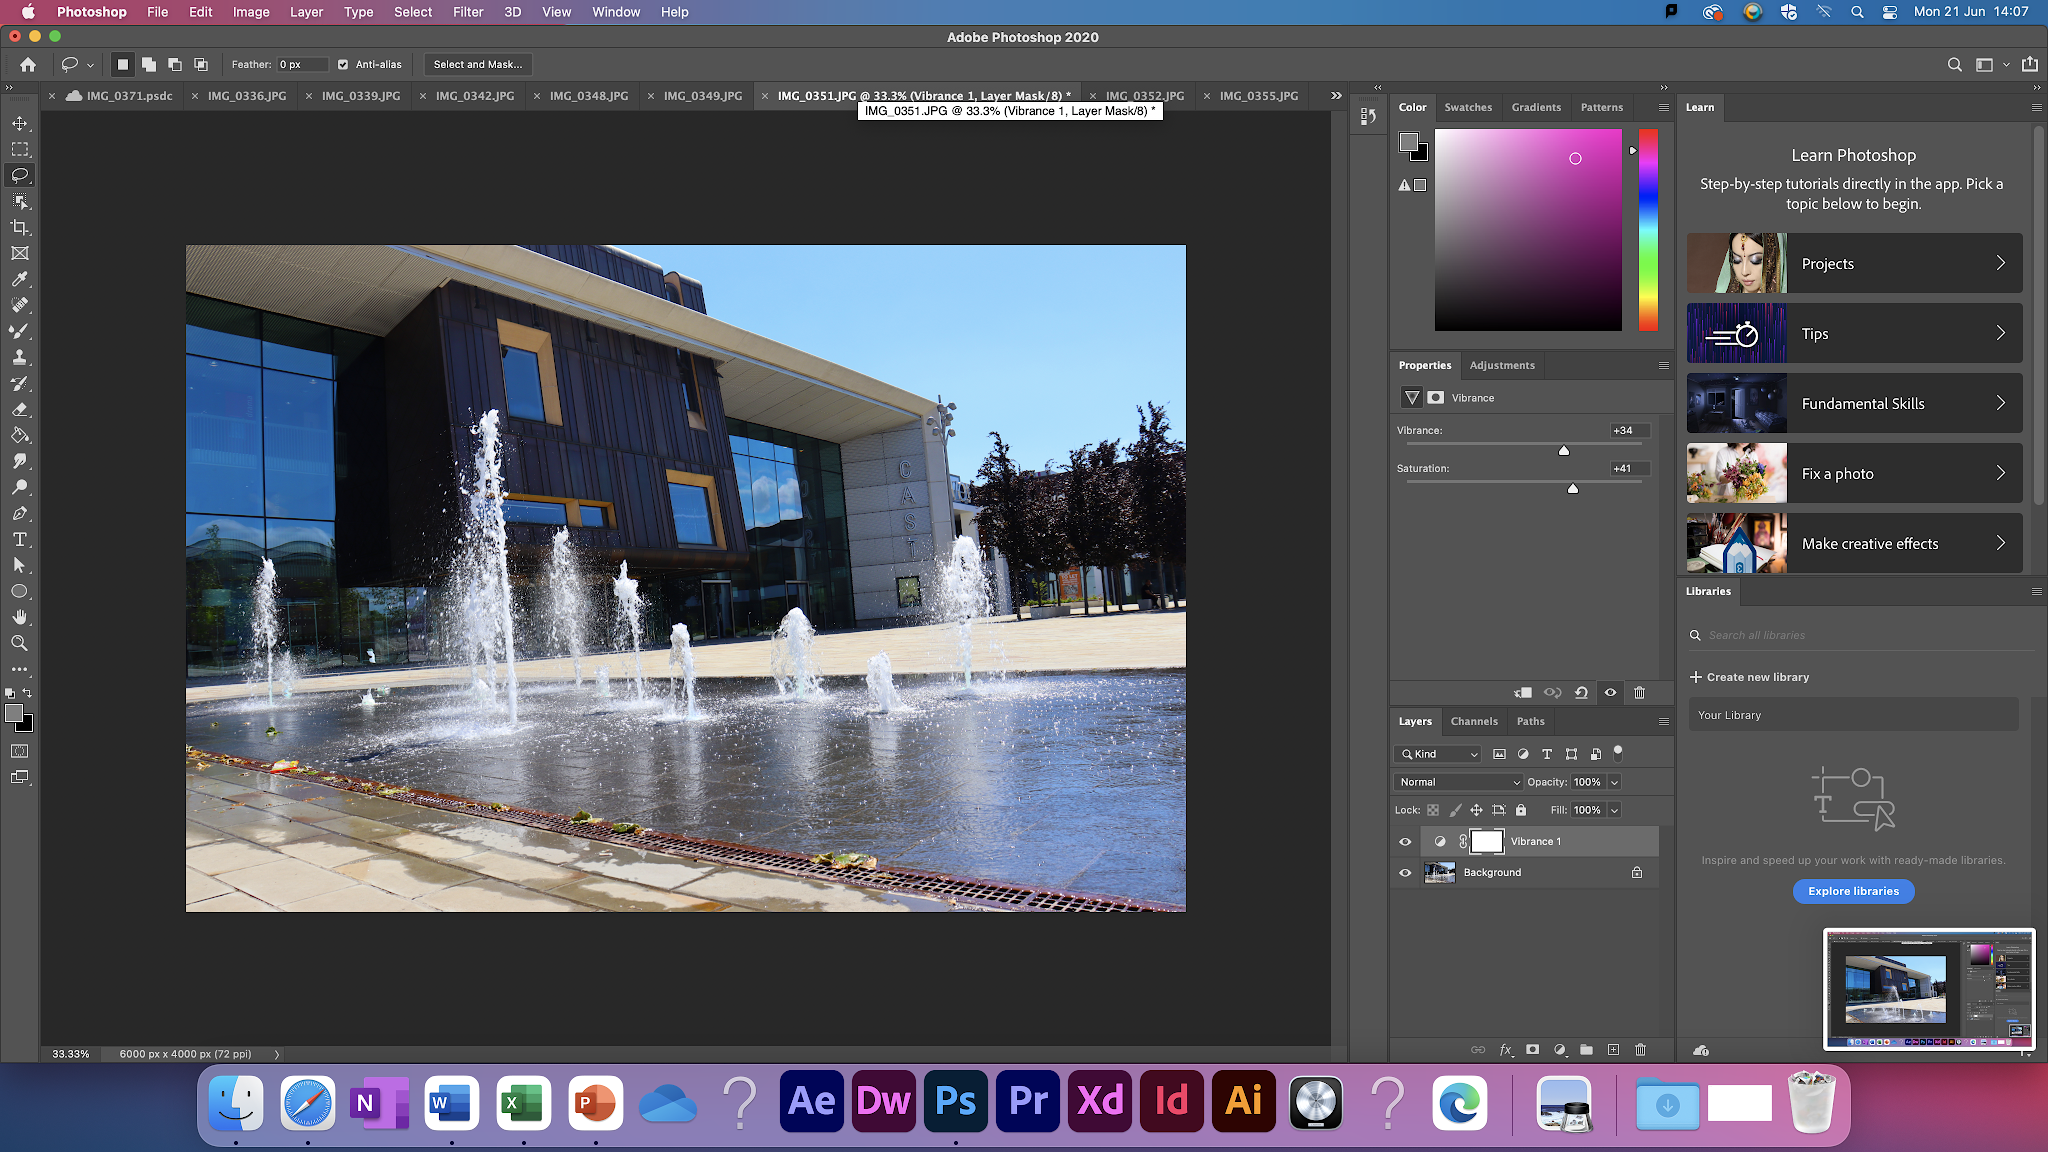Open the Normal blend mode dropdown
2048x1152 pixels.
click(1458, 782)
